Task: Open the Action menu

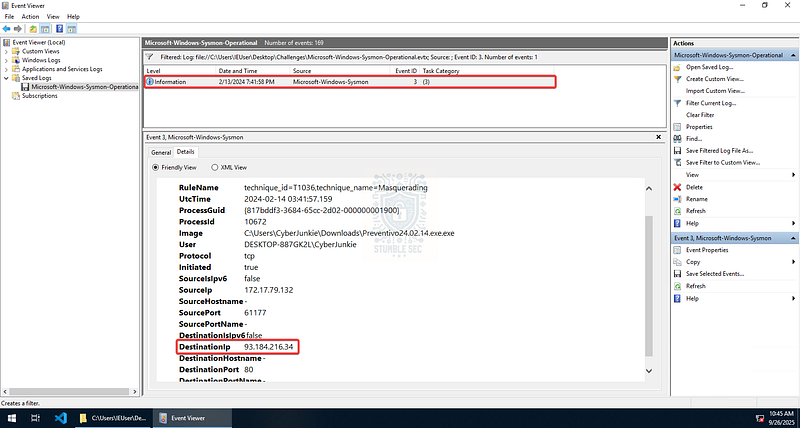Action: [30, 17]
